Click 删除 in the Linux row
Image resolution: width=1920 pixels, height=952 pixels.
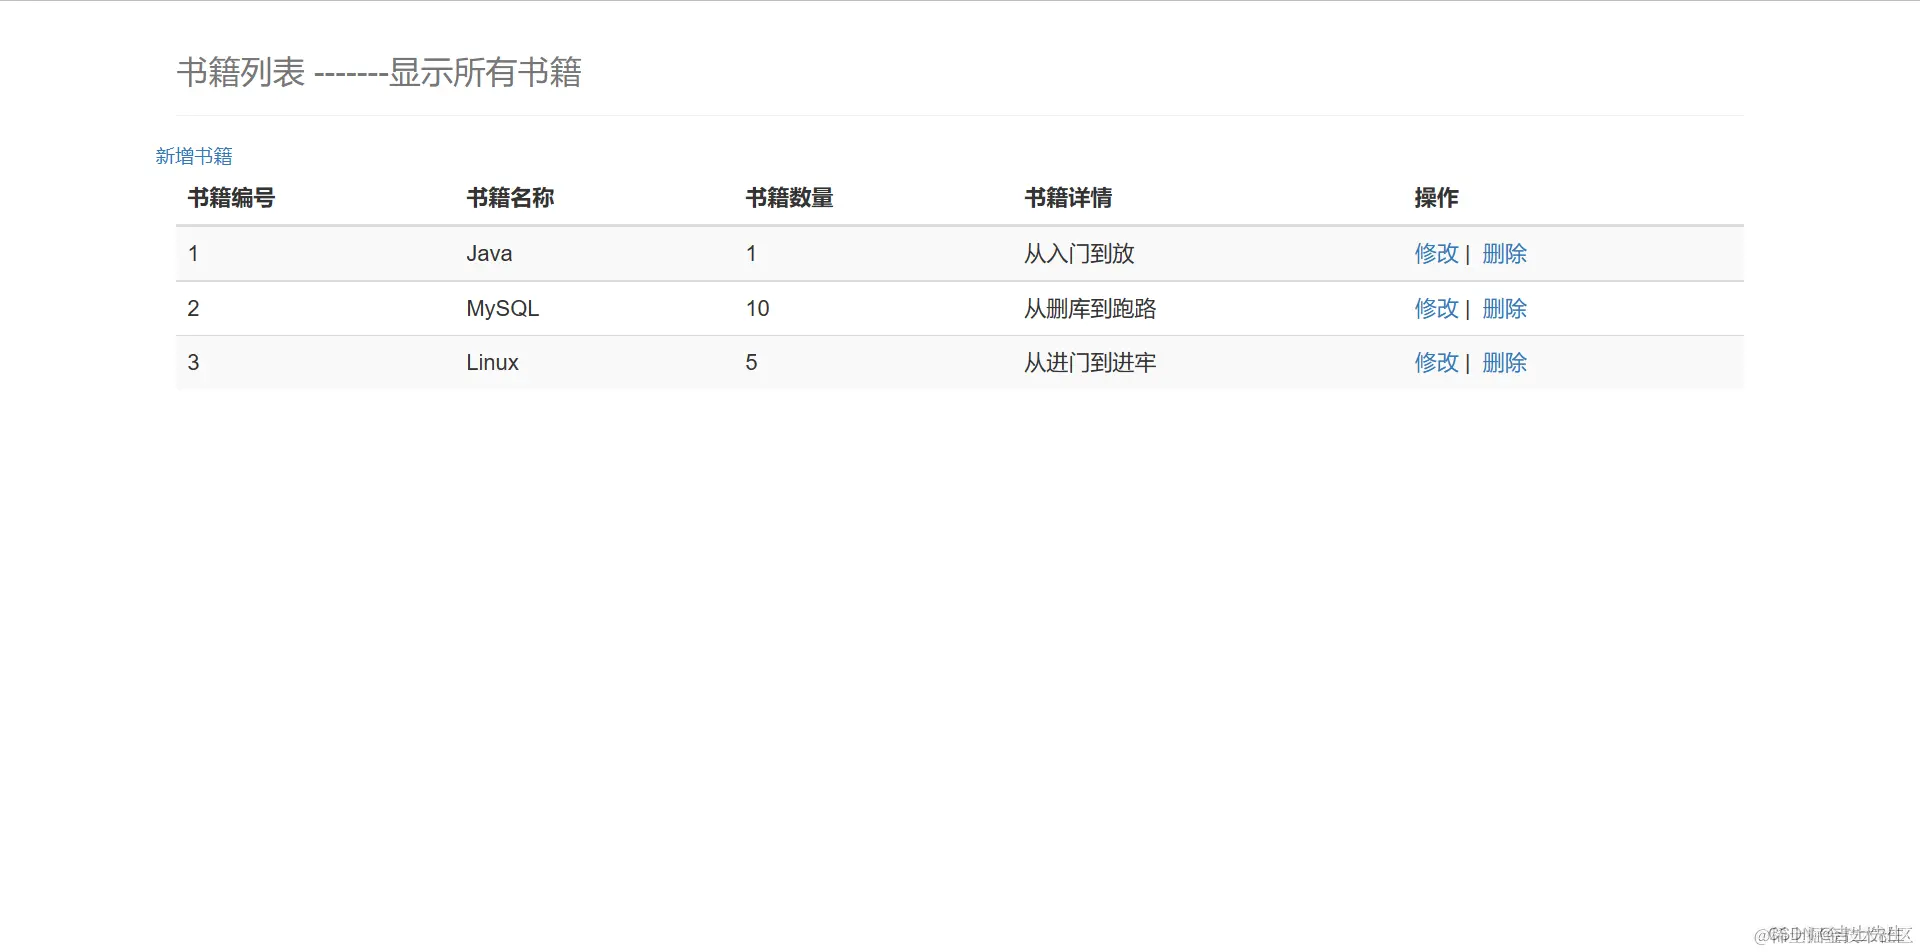pyautogui.click(x=1504, y=363)
